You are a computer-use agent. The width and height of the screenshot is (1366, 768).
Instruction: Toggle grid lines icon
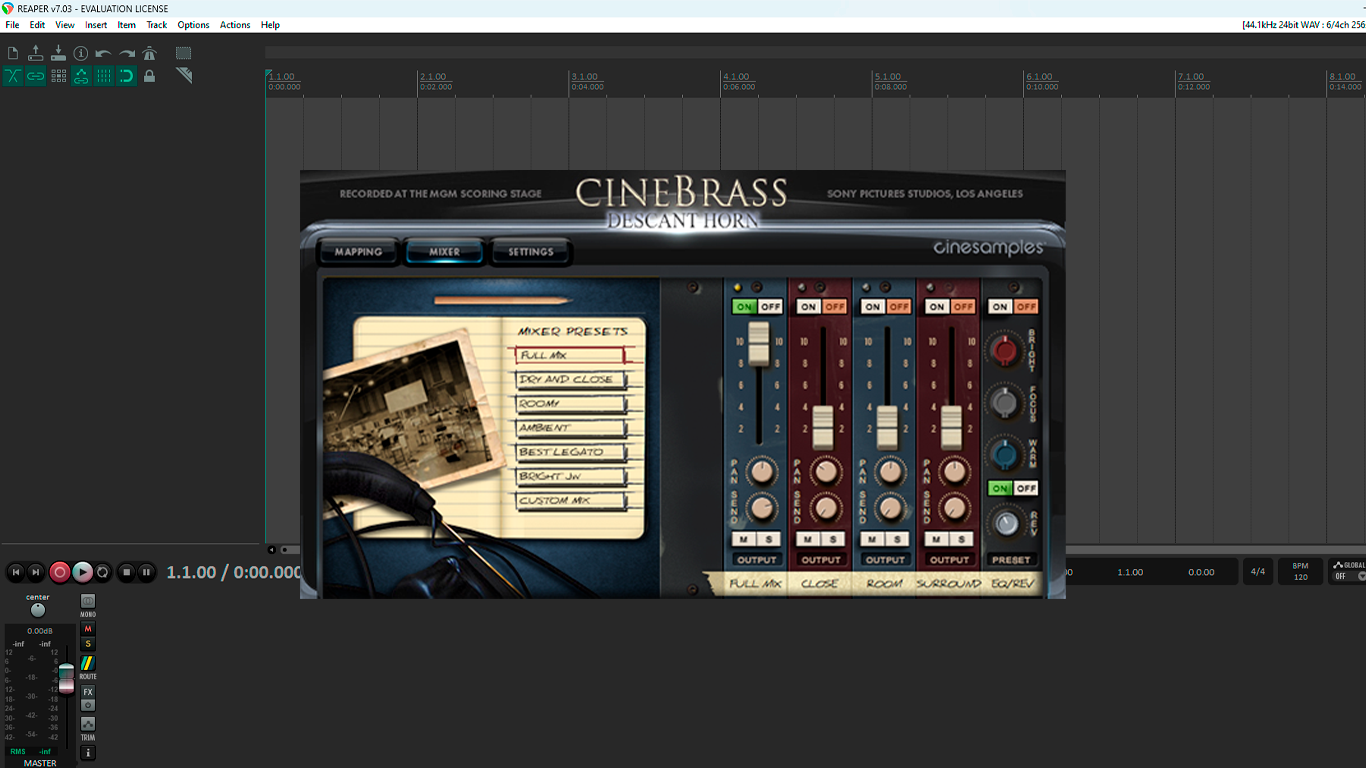(103, 76)
